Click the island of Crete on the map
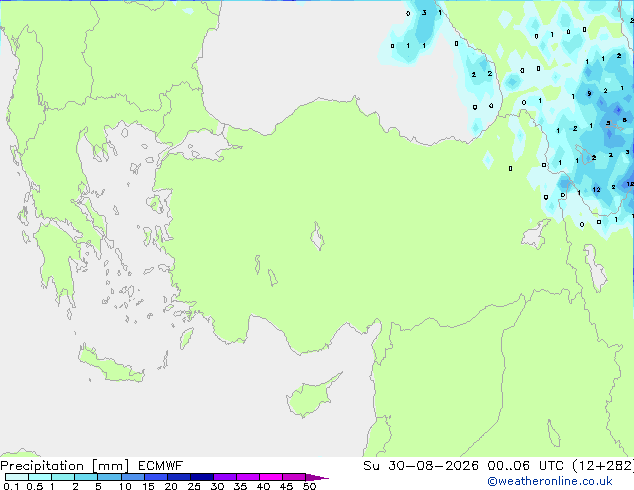 coord(110,364)
